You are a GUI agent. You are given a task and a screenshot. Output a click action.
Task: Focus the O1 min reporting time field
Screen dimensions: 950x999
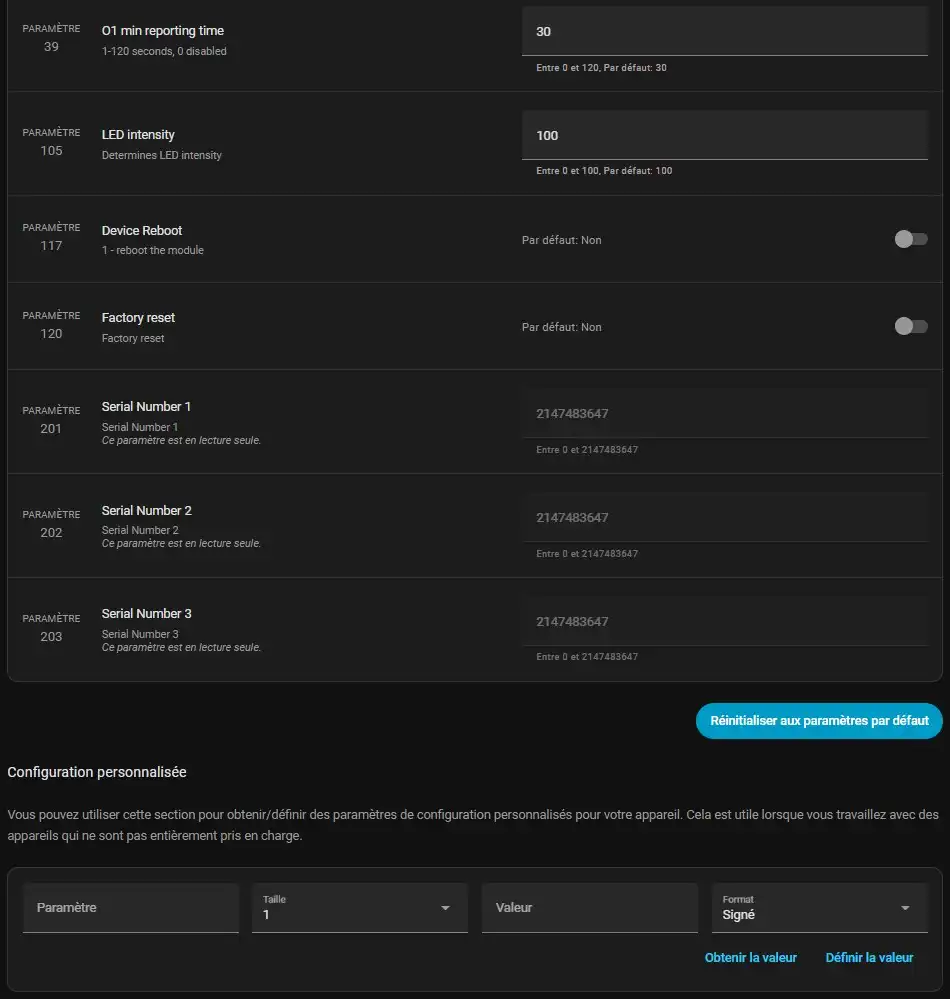pos(724,32)
